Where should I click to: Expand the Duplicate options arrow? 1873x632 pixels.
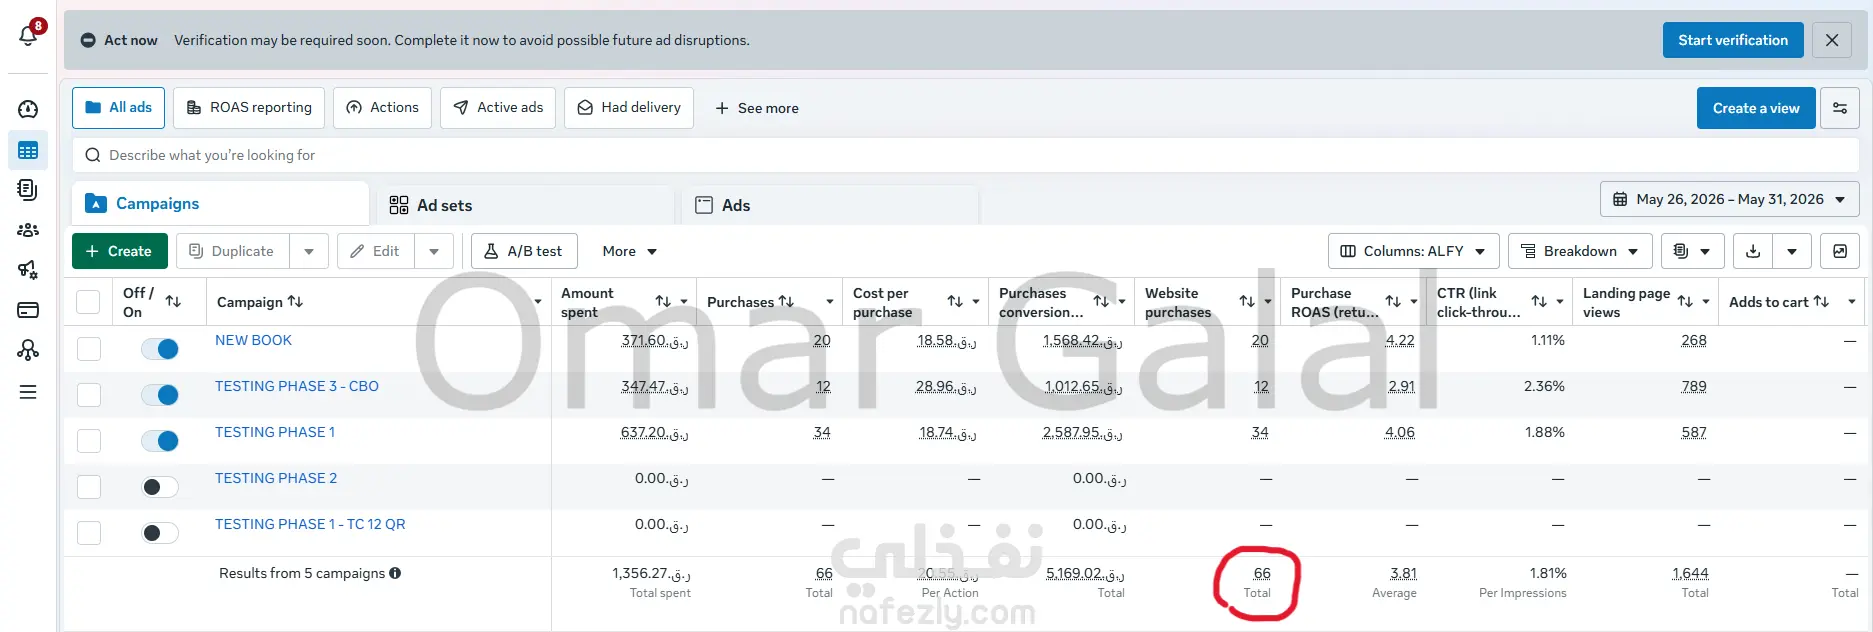point(309,251)
